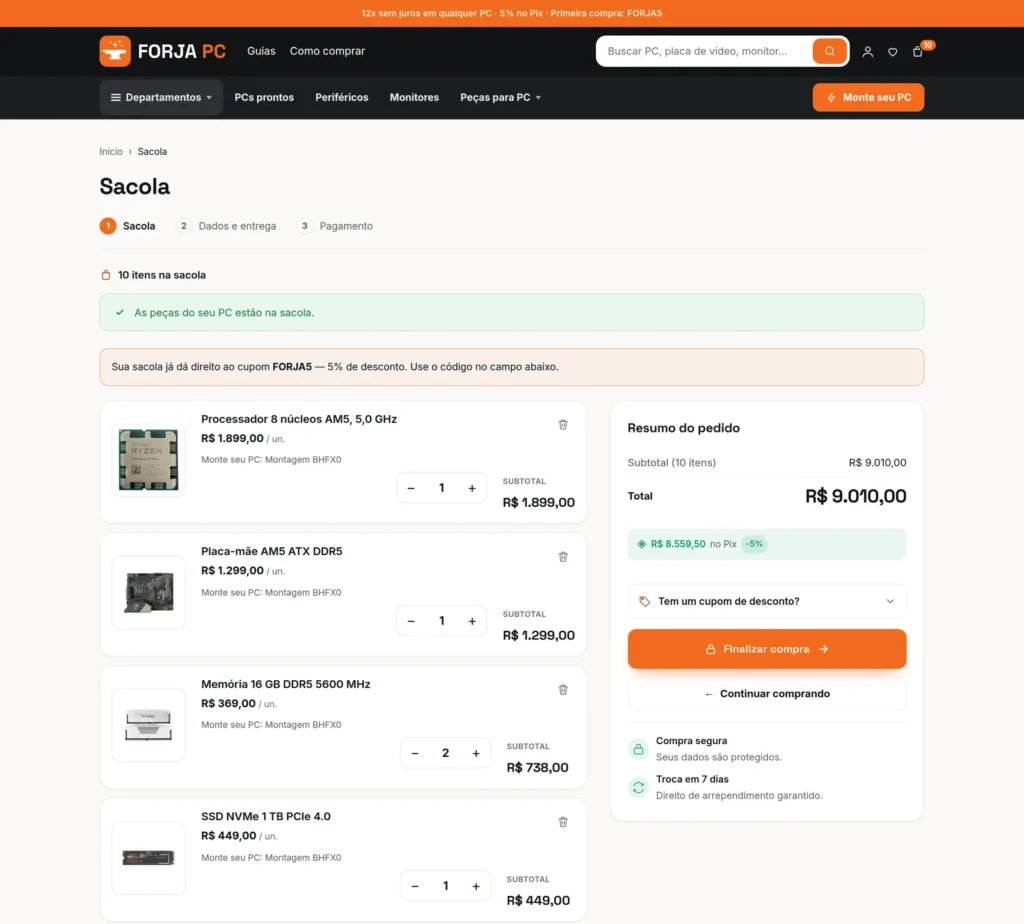Open the NVMe SSD product thumbnail

148,857
